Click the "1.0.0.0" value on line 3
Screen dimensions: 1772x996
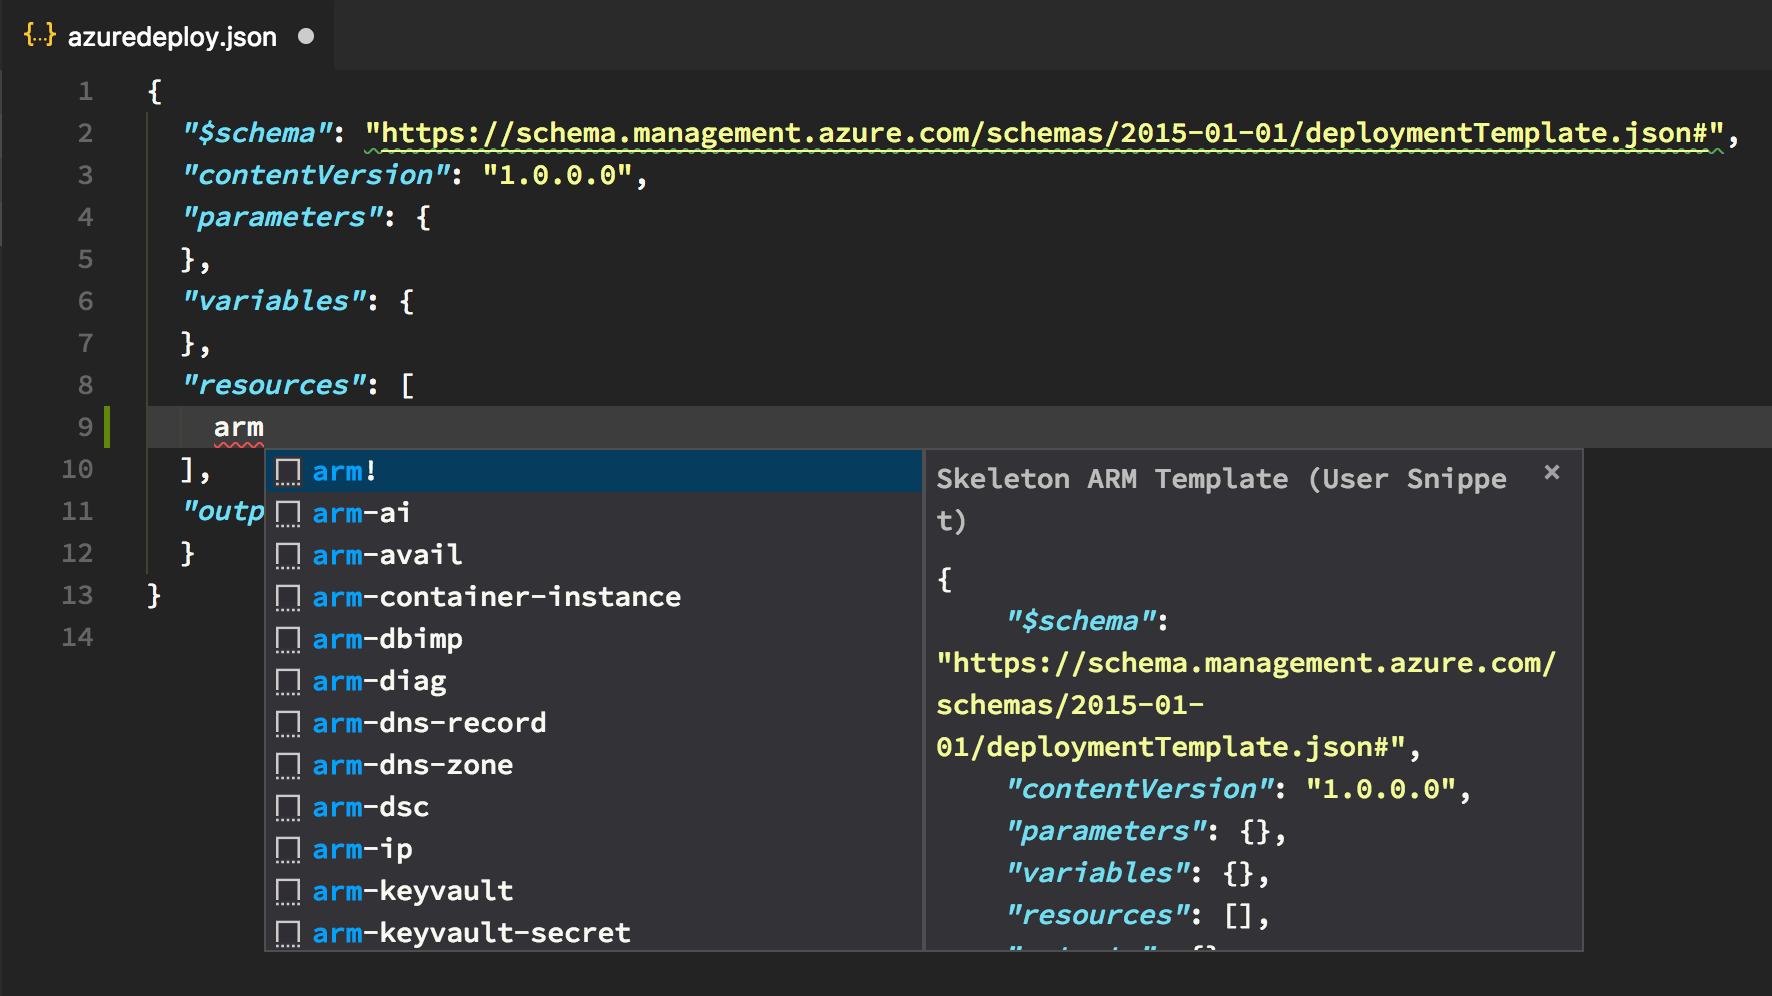tap(558, 175)
